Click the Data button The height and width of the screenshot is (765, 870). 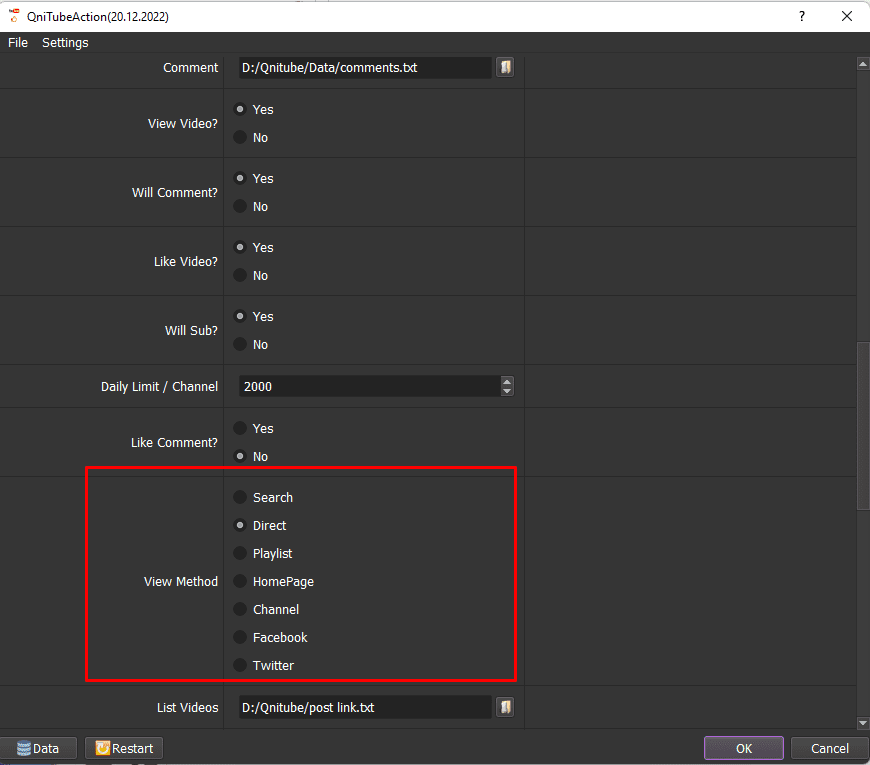(38, 748)
